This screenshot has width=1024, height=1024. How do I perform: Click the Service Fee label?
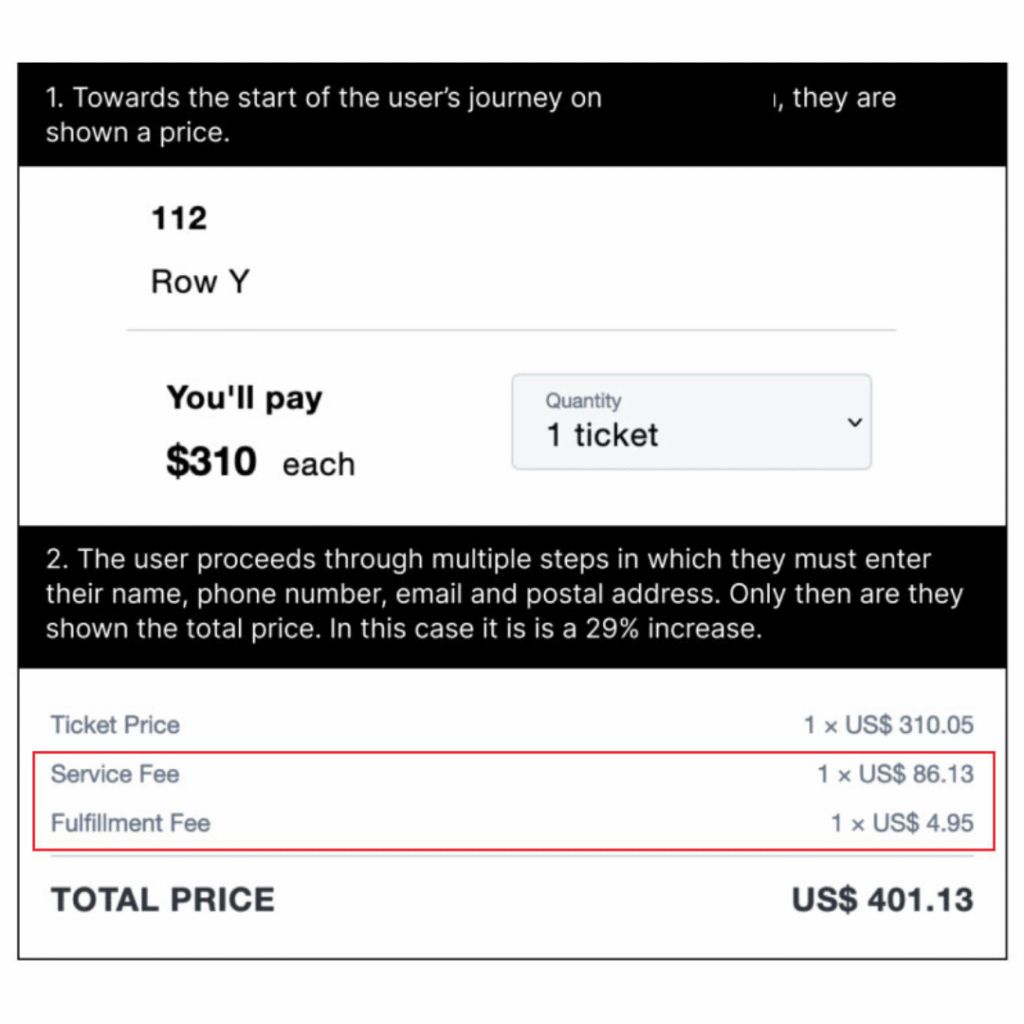tap(114, 774)
